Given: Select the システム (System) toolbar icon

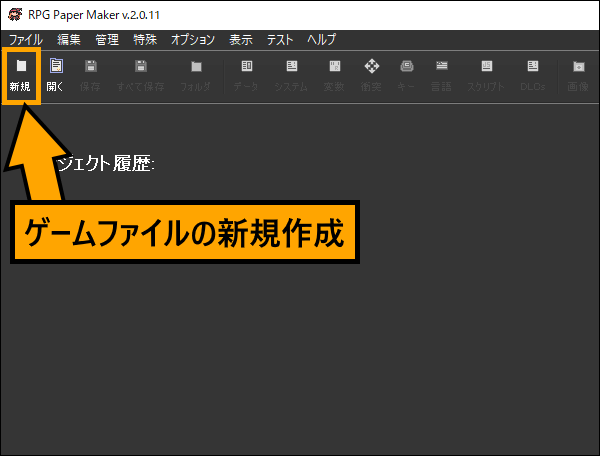Looking at the screenshot, I should (x=291, y=75).
